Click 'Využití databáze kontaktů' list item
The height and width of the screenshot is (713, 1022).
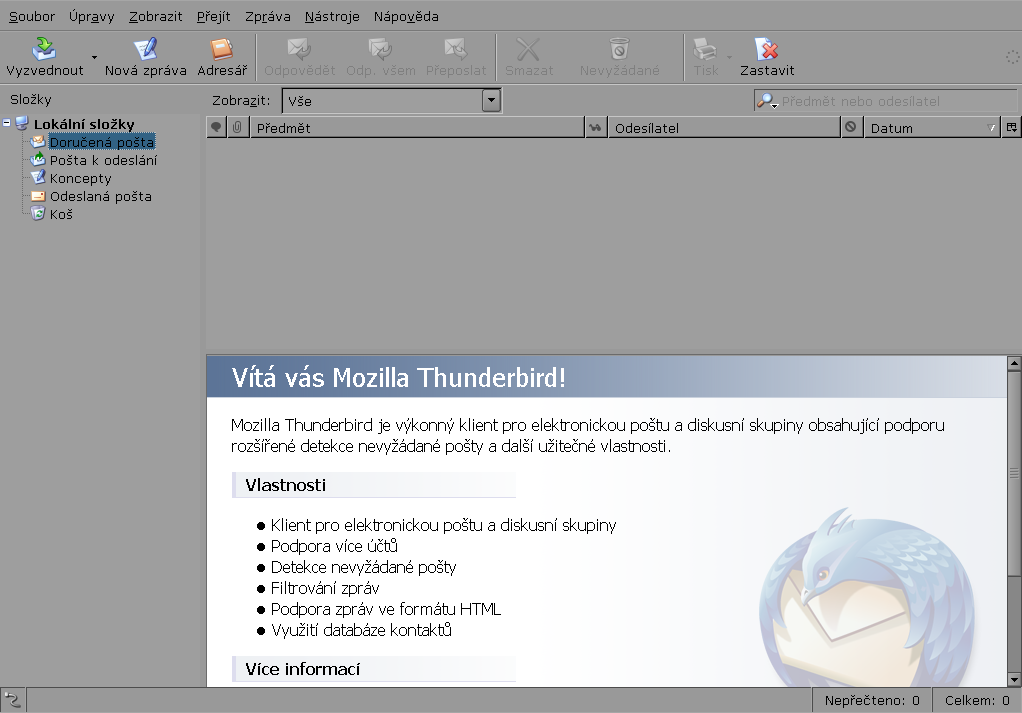pos(361,630)
